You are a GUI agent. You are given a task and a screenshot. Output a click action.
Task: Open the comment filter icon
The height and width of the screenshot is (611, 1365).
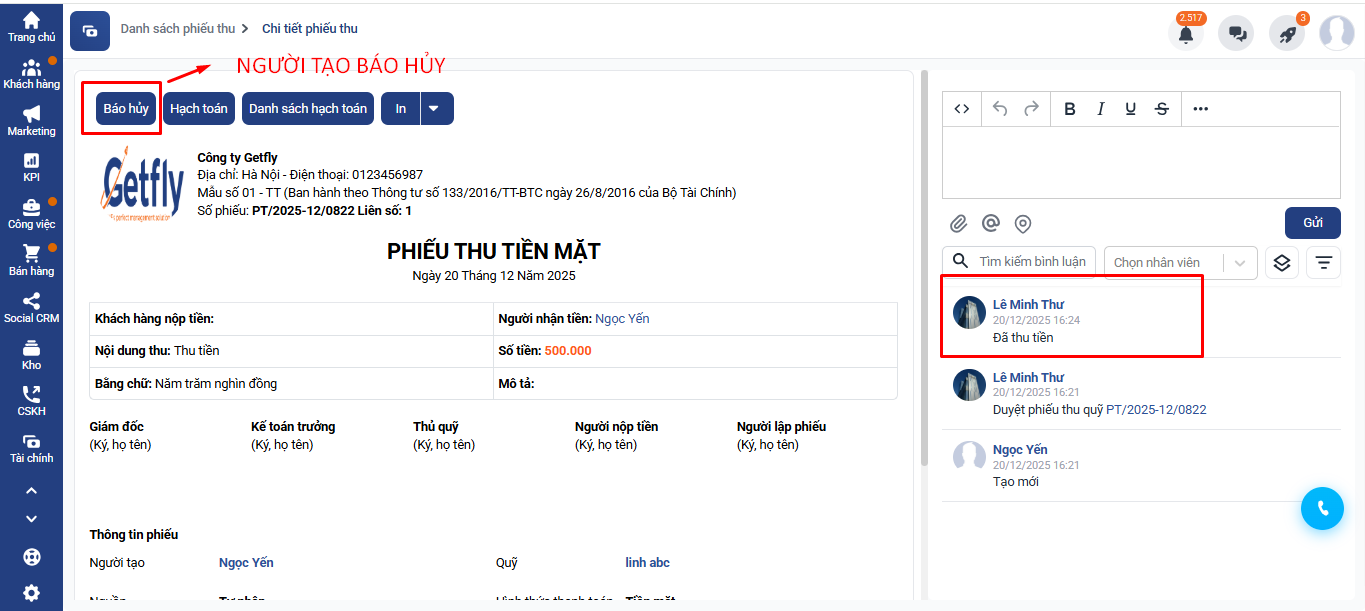pos(1323,263)
